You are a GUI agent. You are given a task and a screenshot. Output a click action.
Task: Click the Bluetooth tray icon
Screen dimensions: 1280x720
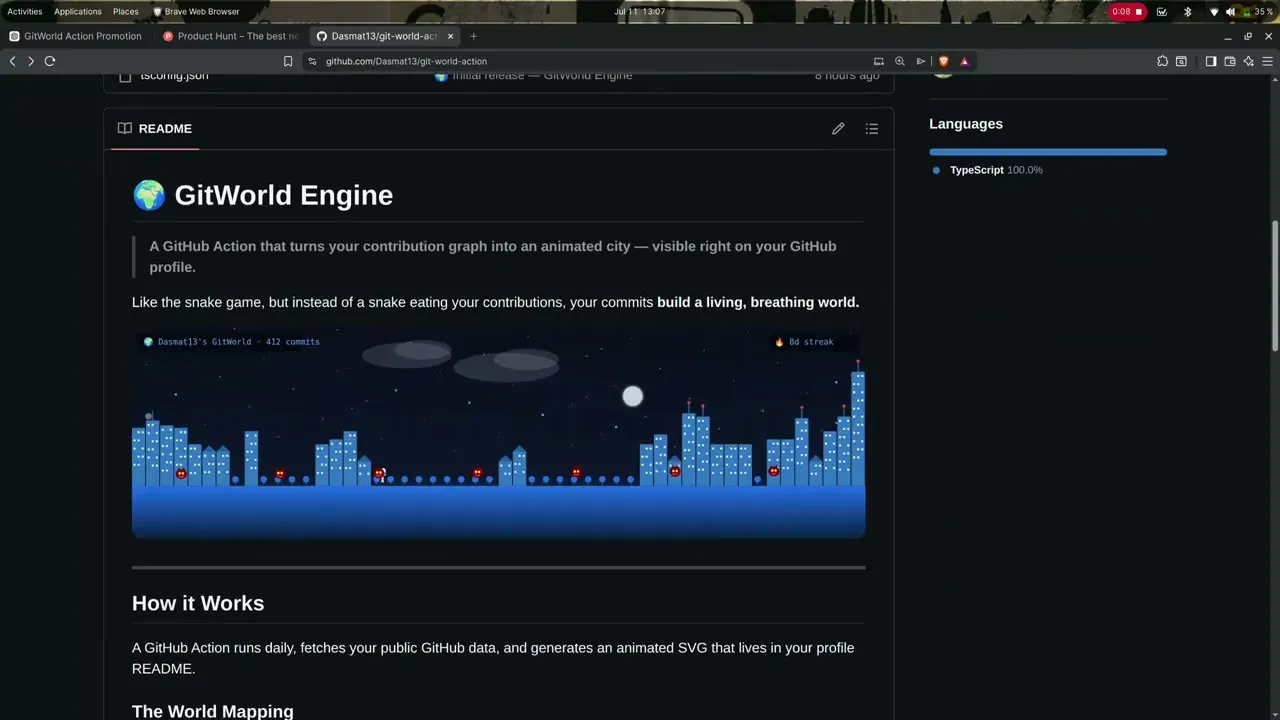[x=1188, y=12]
